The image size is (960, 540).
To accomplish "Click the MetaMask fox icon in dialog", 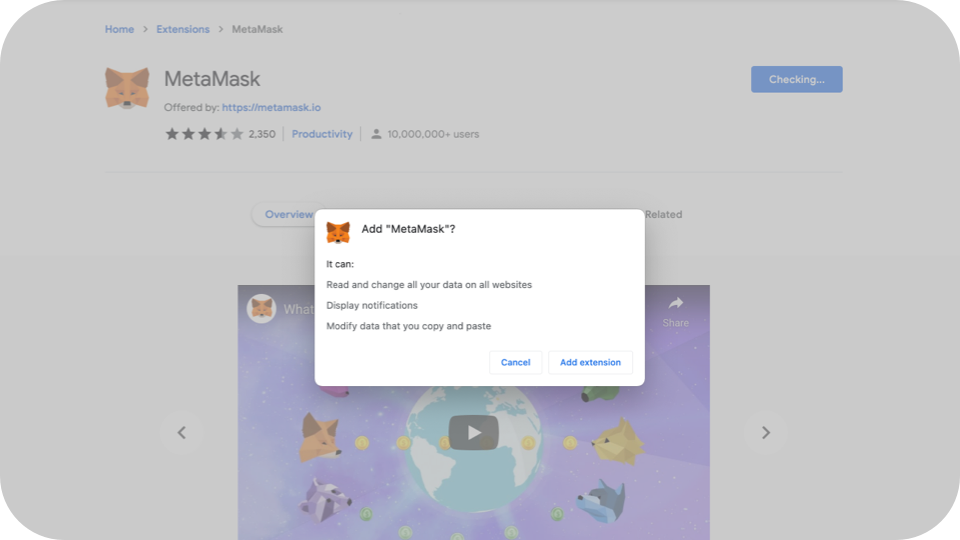I will coord(338,233).
